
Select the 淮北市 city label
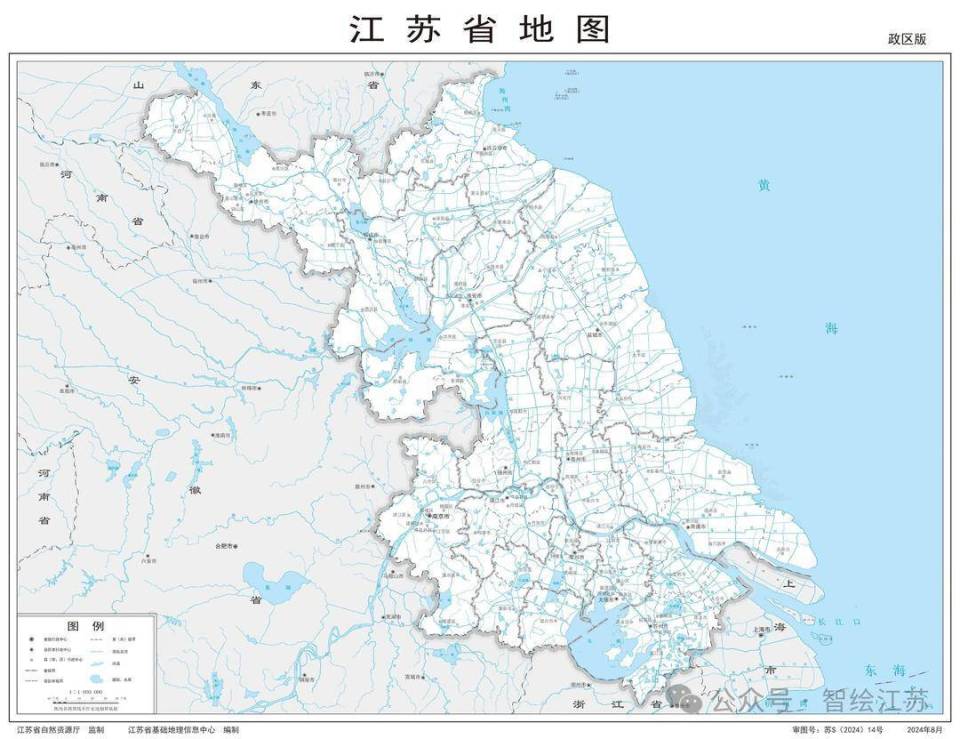click(x=200, y=236)
